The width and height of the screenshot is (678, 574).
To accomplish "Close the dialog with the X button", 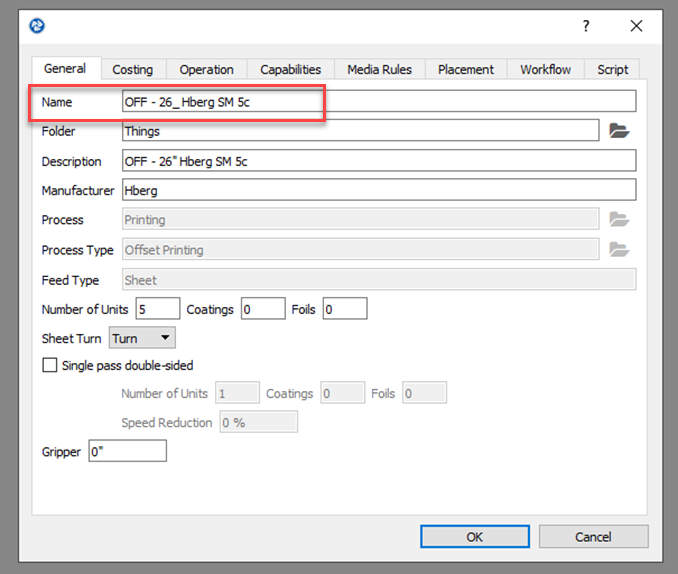I will click(636, 26).
